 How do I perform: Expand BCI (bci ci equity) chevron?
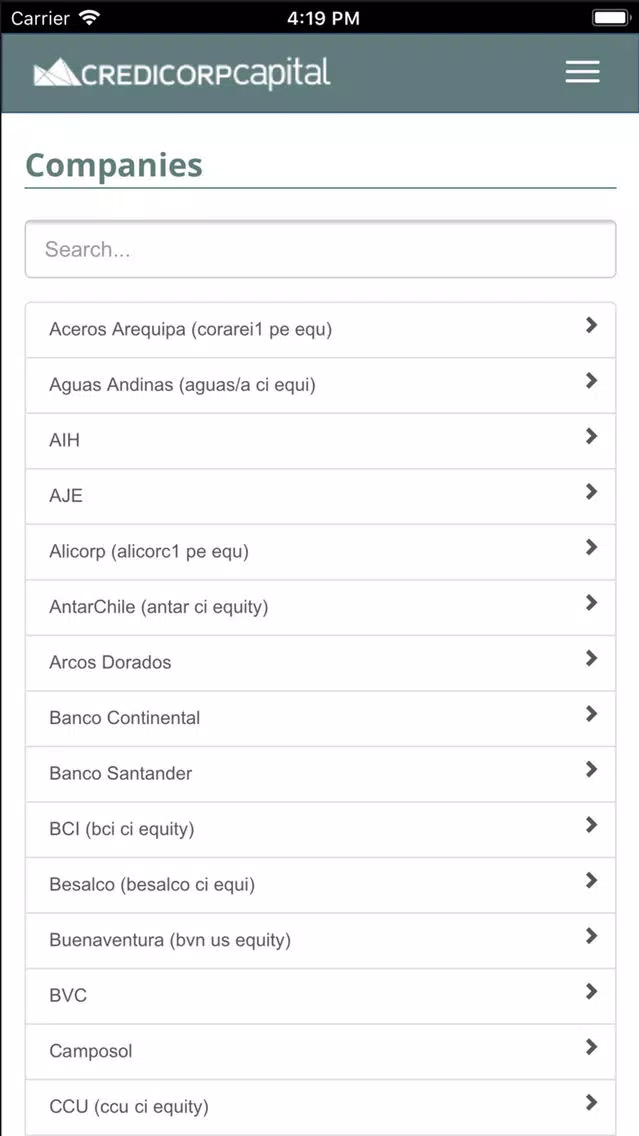tap(591, 825)
